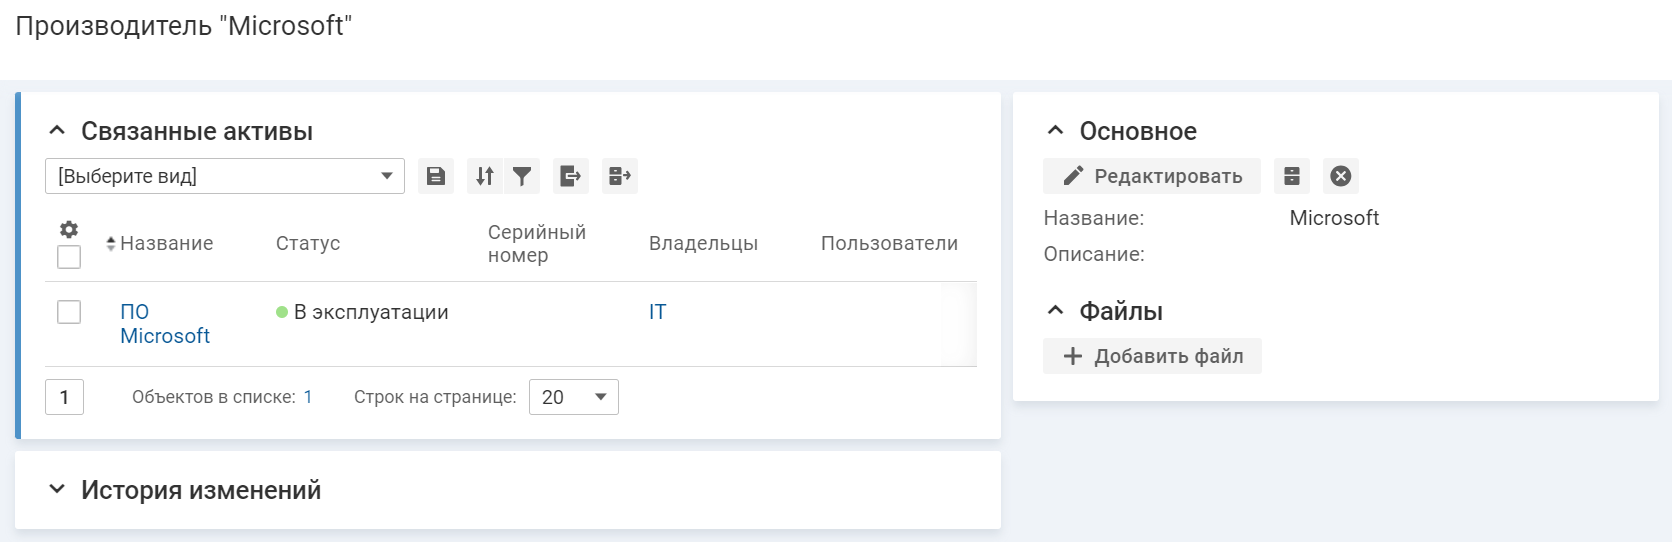Viewport: 1672px width, 542px height.
Task: Collapse the Основное panel
Action: pyautogui.click(x=1055, y=131)
